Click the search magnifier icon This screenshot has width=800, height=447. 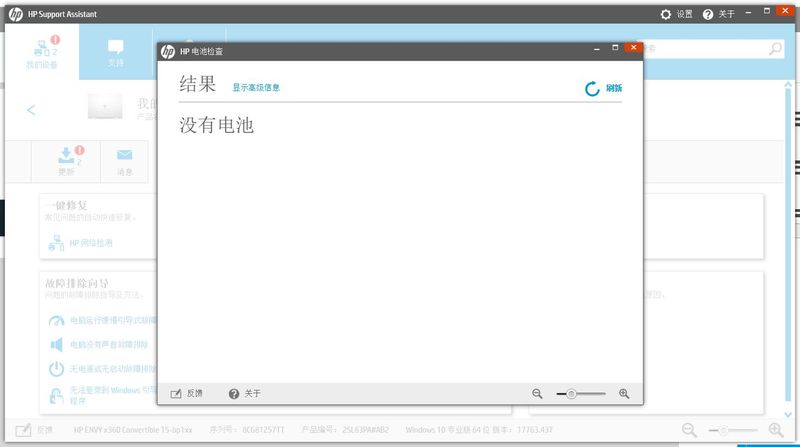click(x=775, y=48)
